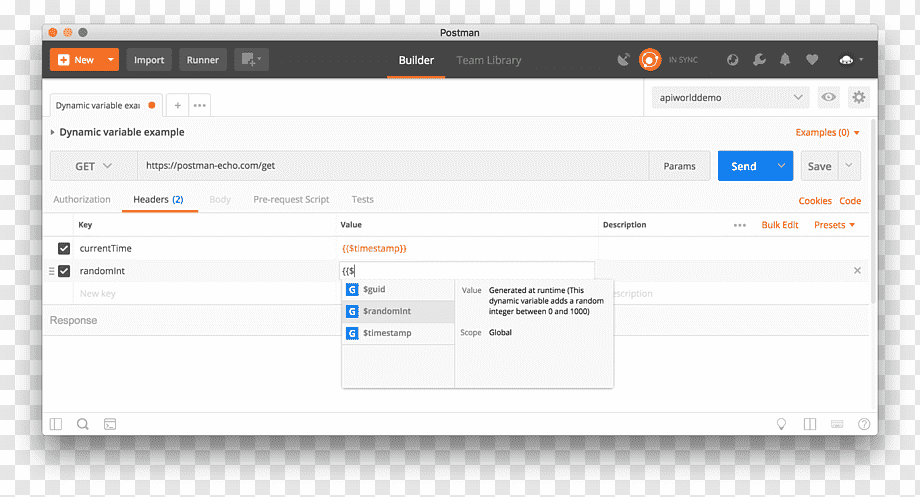Send the request
Image resolution: width=920 pixels, height=497 pixels.
[x=744, y=166]
